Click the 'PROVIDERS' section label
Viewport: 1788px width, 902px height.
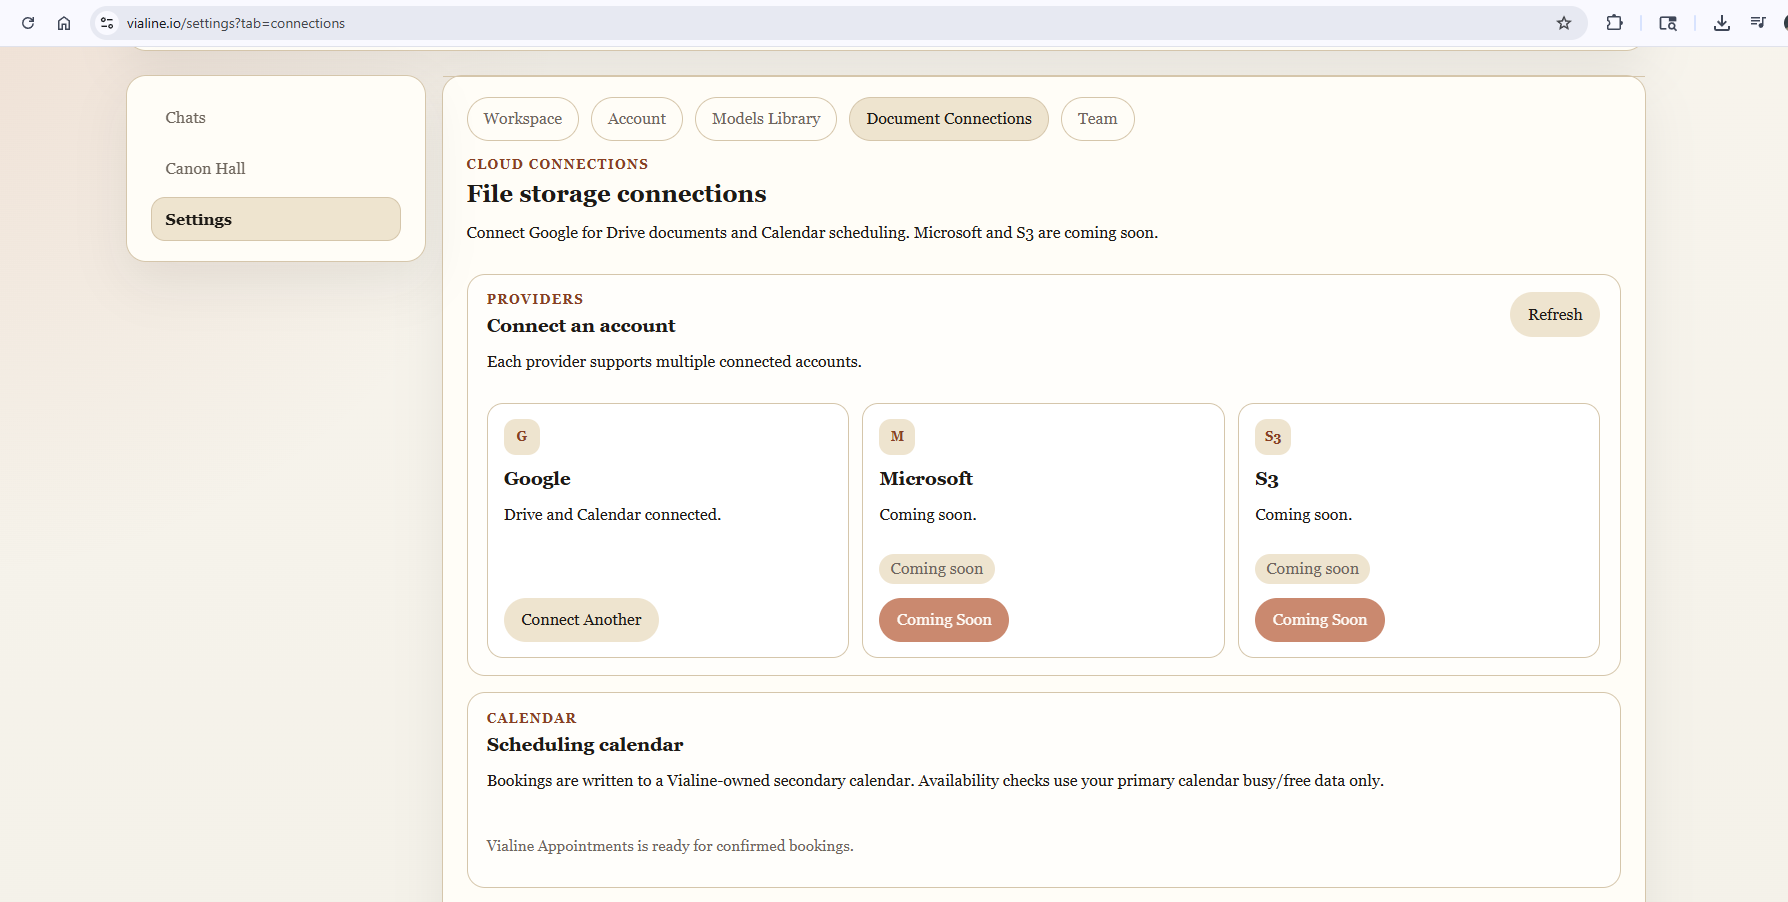click(x=535, y=299)
